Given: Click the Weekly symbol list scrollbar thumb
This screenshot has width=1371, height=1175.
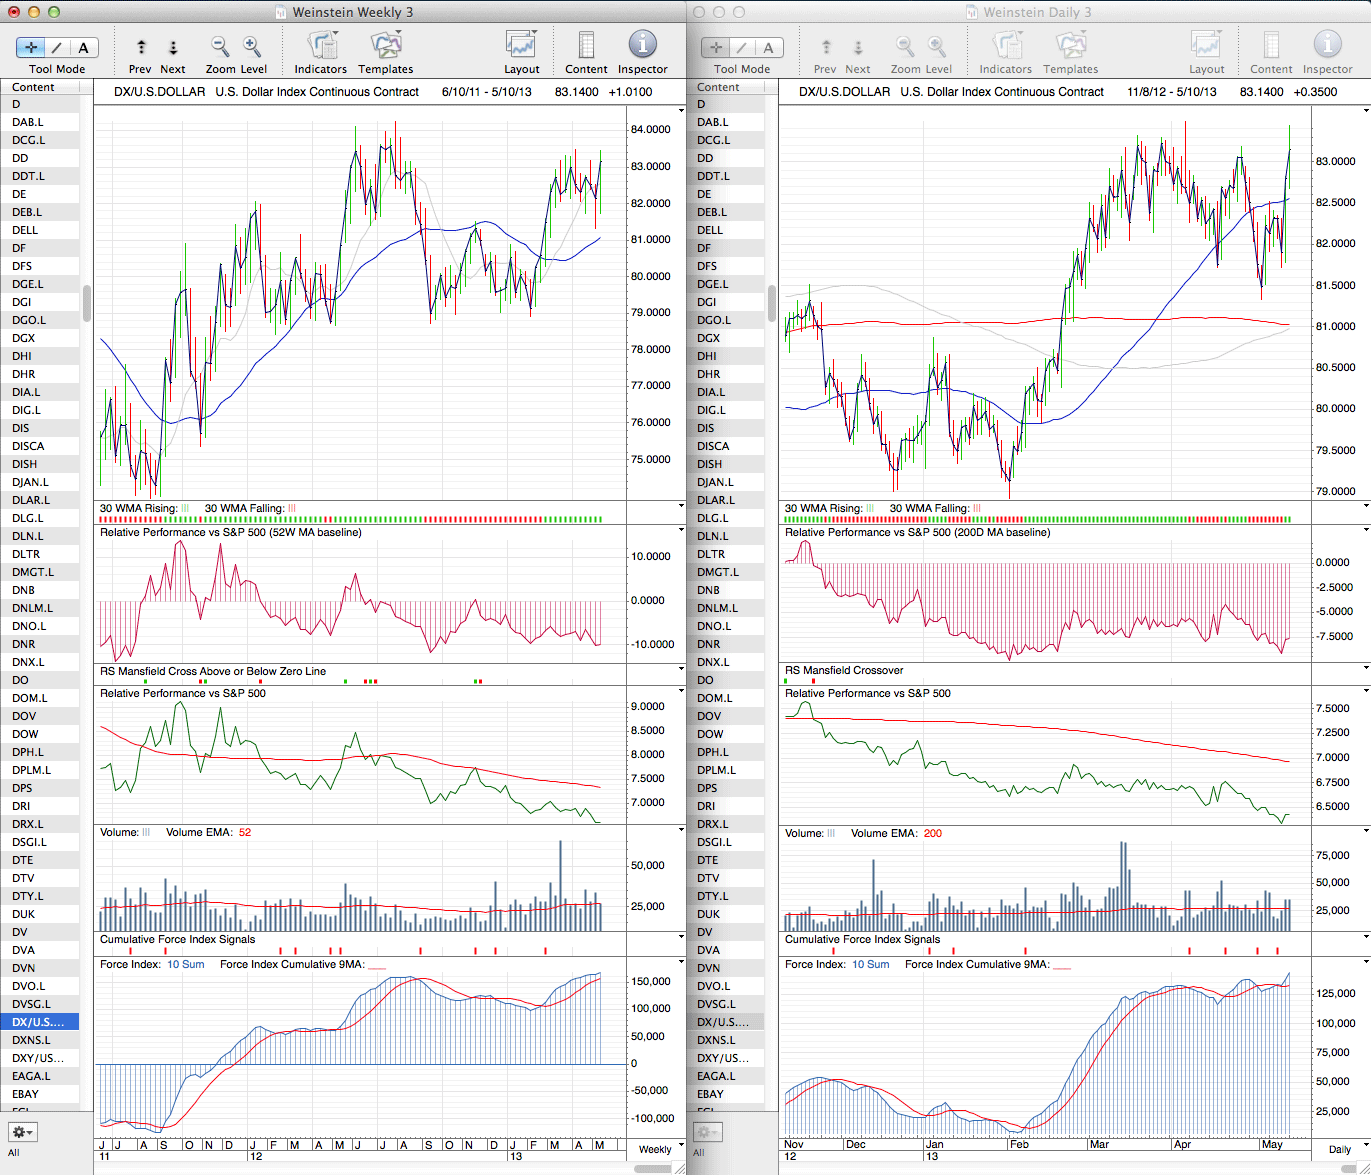Looking at the screenshot, I should point(87,303).
